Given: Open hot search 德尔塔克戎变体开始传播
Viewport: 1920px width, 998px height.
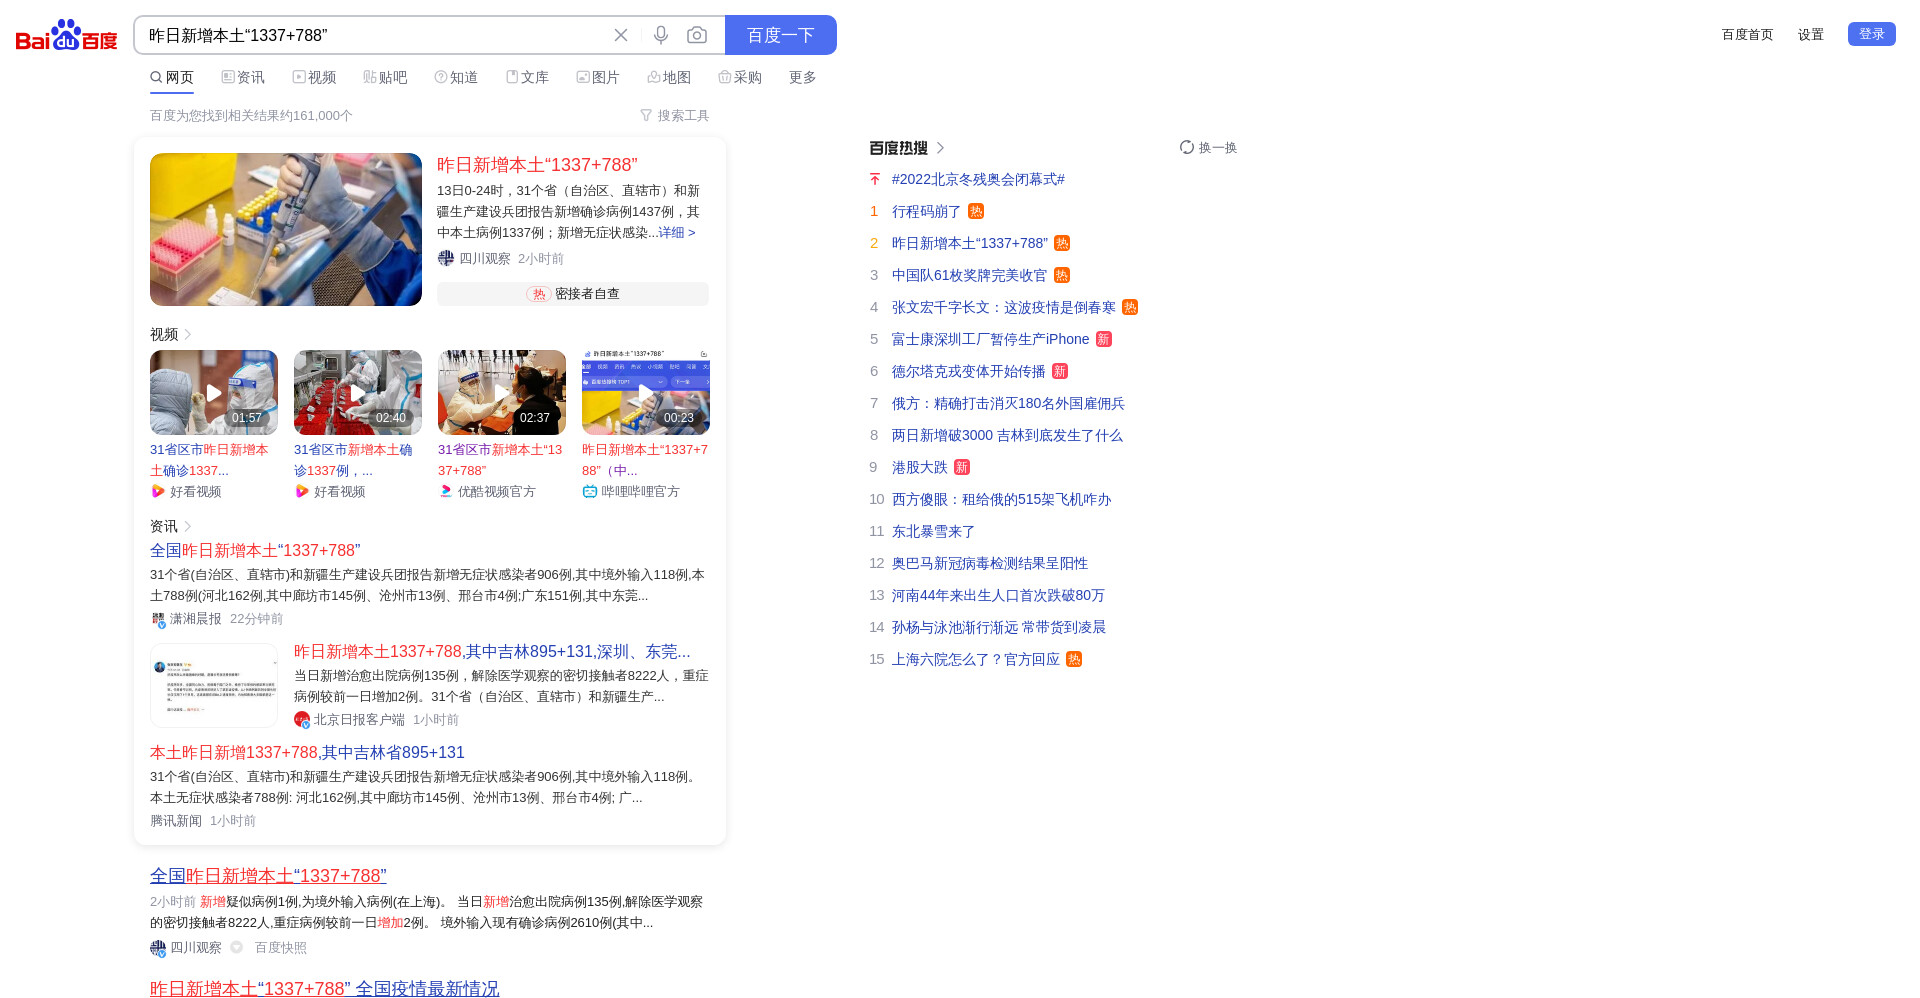Looking at the screenshot, I should coord(968,371).
